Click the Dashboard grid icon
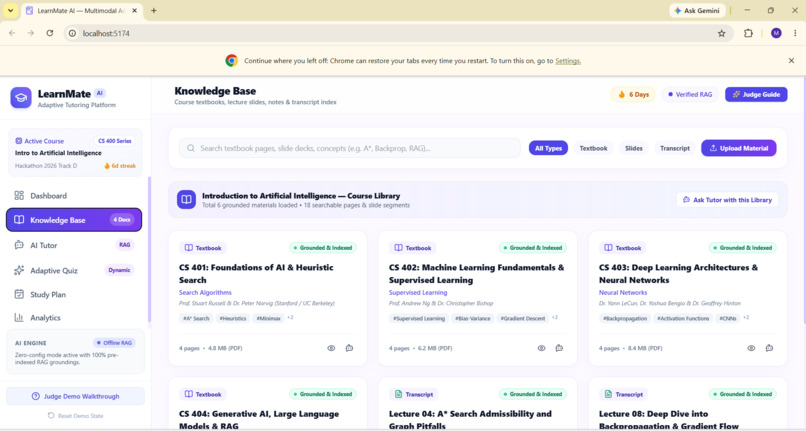Screen dimensions: 806x431 coord(19,195)
